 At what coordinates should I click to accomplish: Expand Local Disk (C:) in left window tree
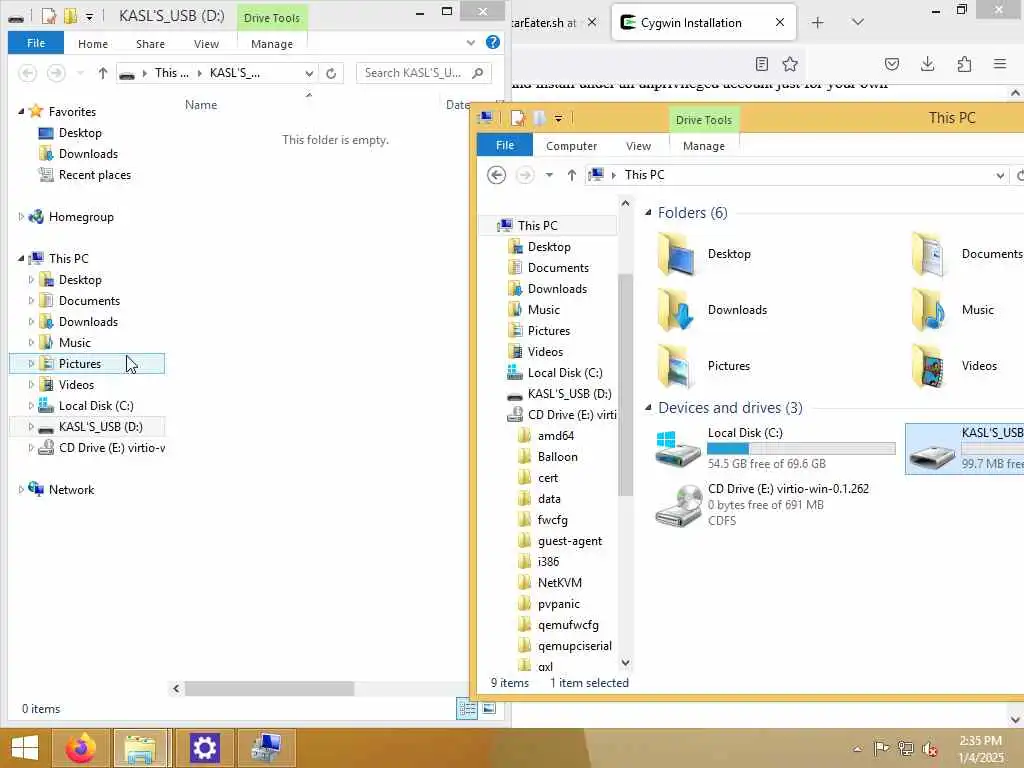pos(31,406)
